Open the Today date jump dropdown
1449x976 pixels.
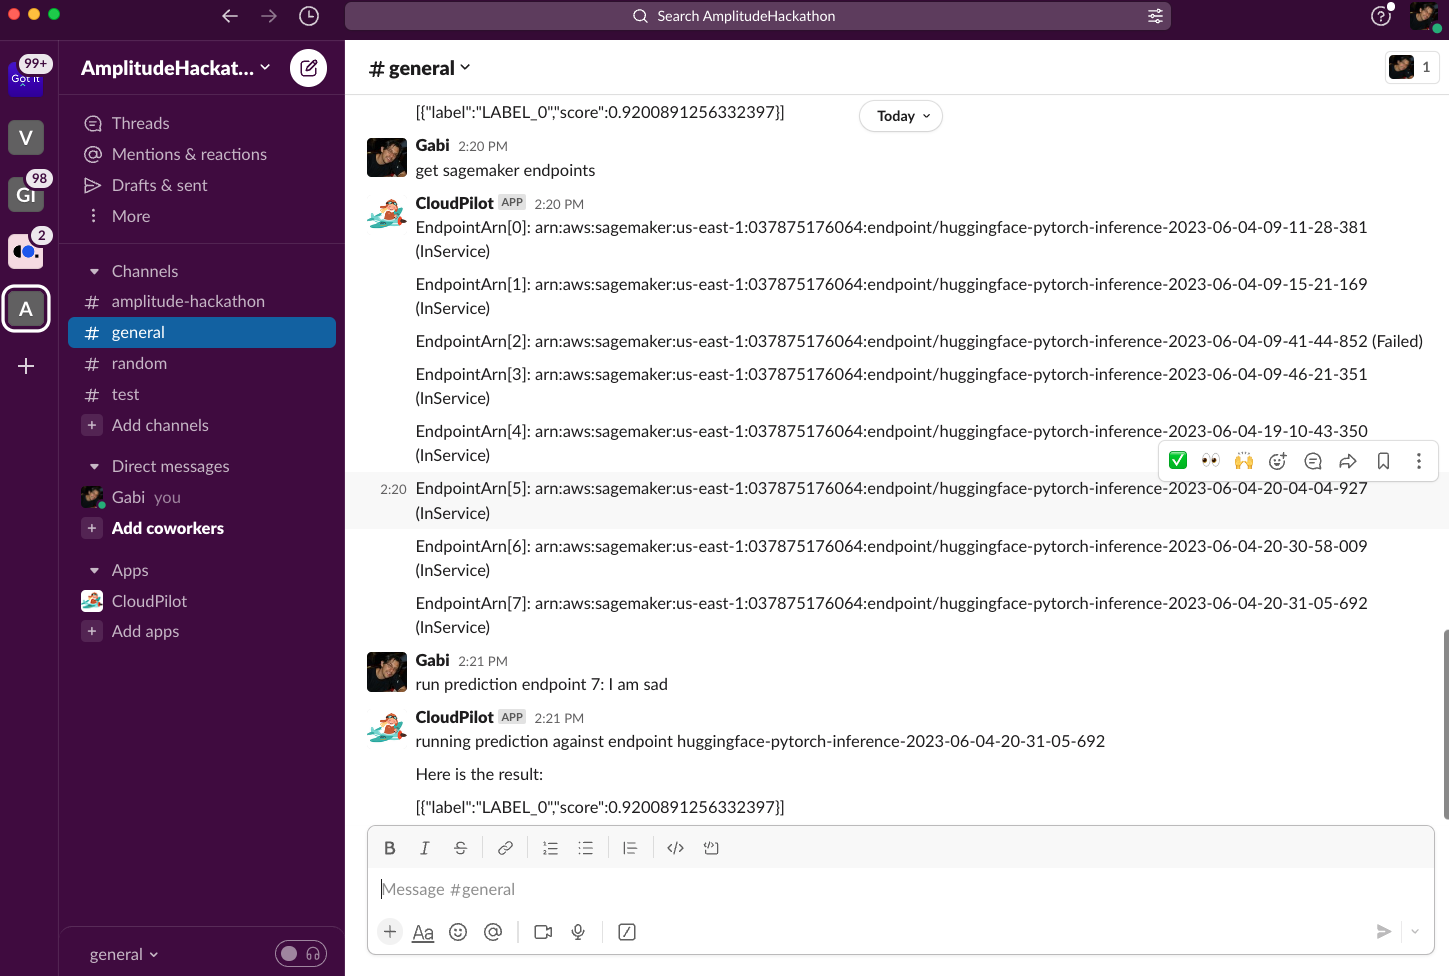coord(901,116)
